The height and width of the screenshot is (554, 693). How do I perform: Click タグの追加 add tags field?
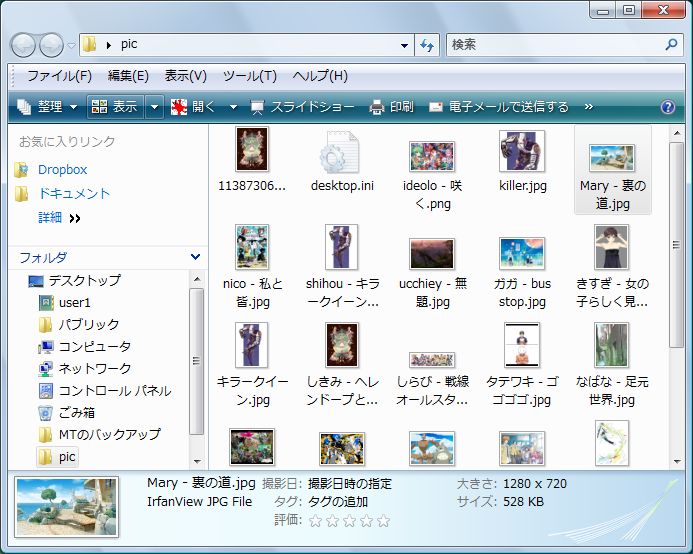[338, 501]
